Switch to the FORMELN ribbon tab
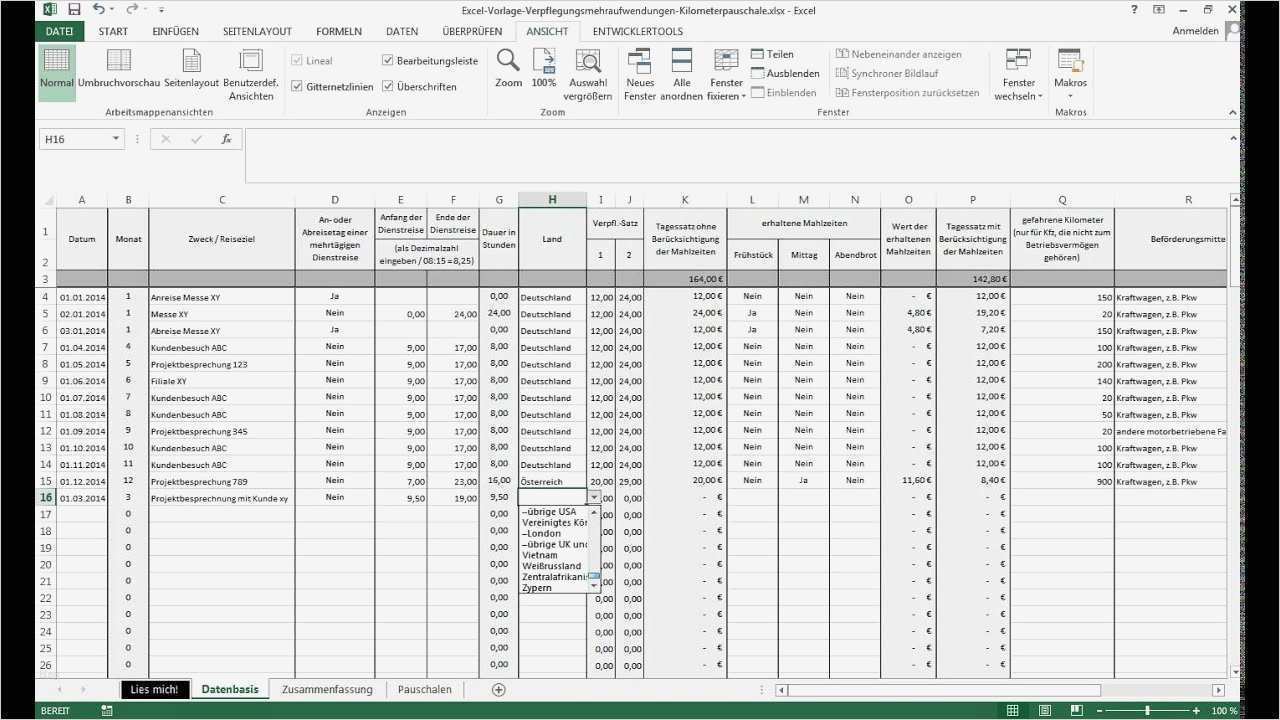1280x720 pixels. click(x=339, y=31)
